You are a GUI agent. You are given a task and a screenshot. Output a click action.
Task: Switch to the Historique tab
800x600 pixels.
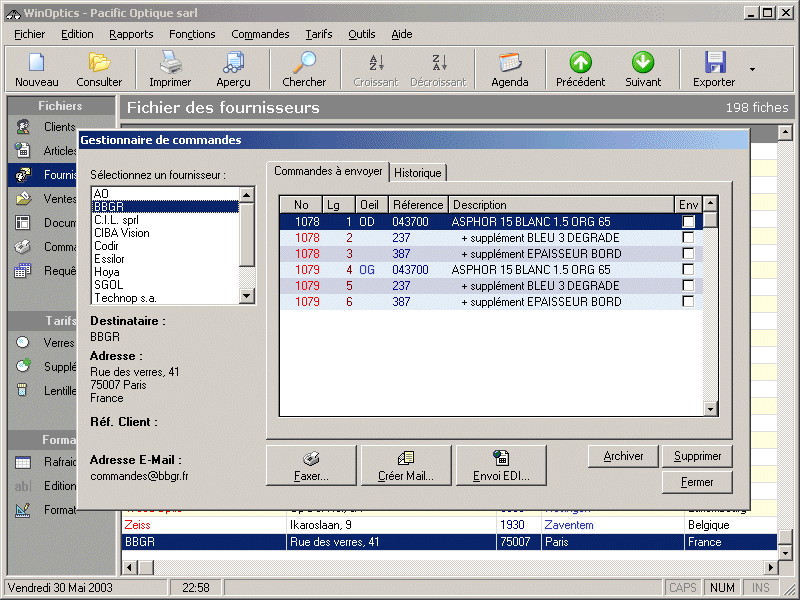[417, 173]
